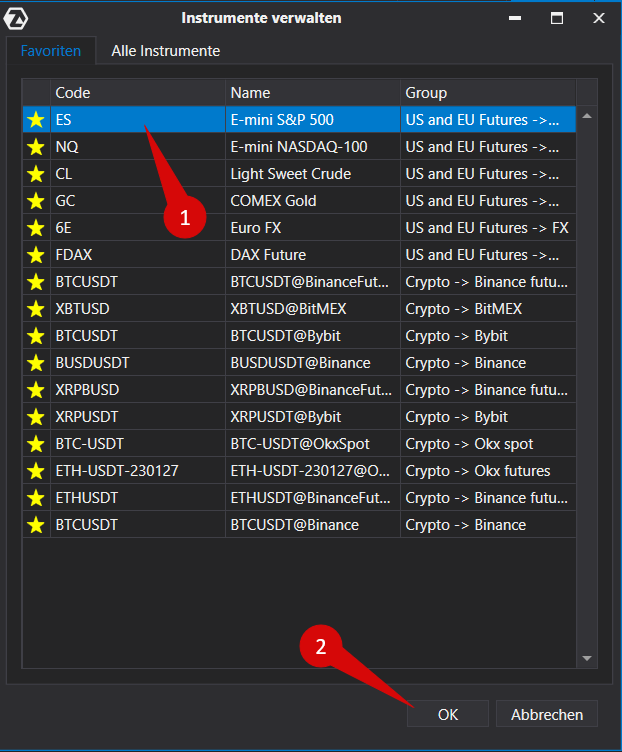Click the GC code cell
This screenshot has width=622, height=752.
coord(138,200)
